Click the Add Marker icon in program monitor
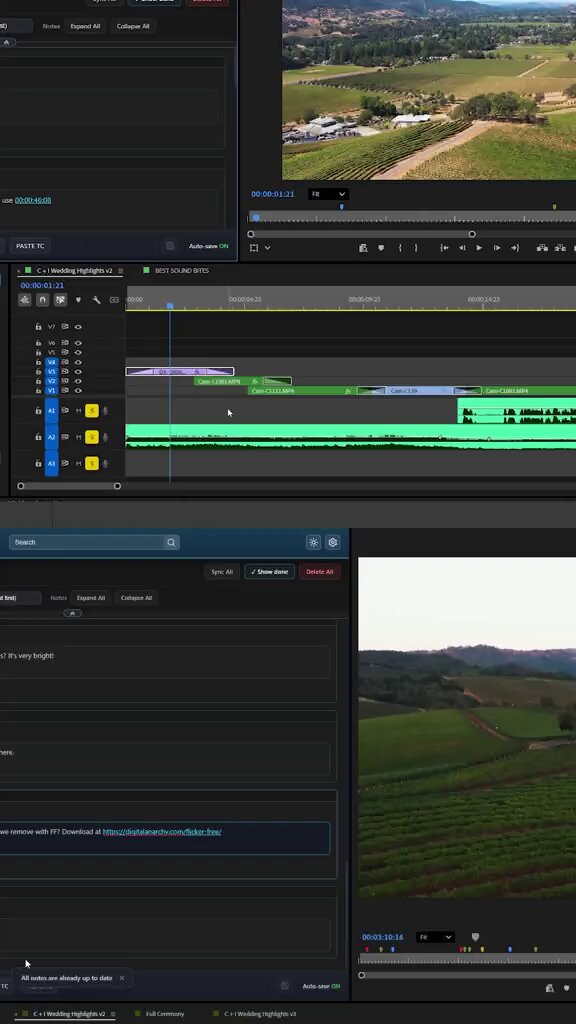The height and width of the screenshot is (1024, 576). 381,248
